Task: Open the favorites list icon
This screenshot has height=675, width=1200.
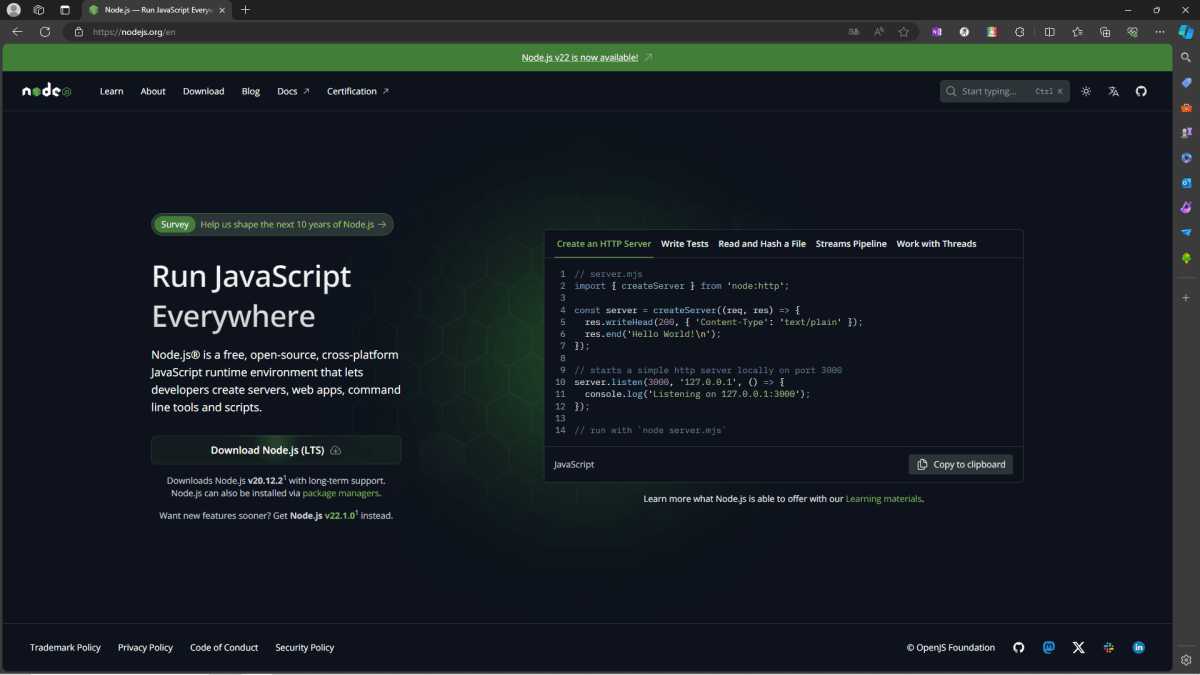Action: (1077, 32)
